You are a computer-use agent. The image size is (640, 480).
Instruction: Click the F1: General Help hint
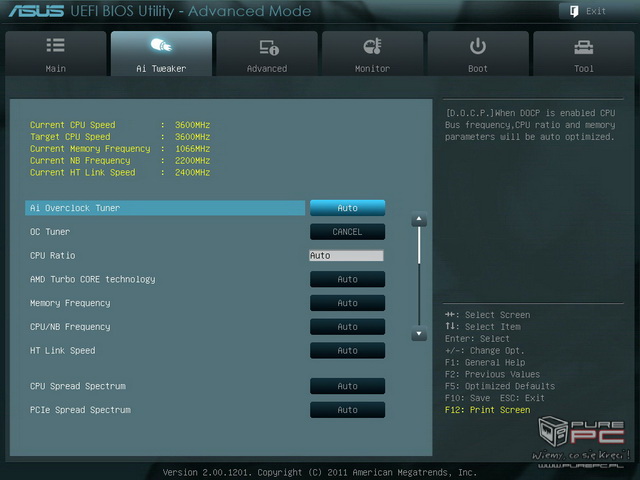pos(485,362)
